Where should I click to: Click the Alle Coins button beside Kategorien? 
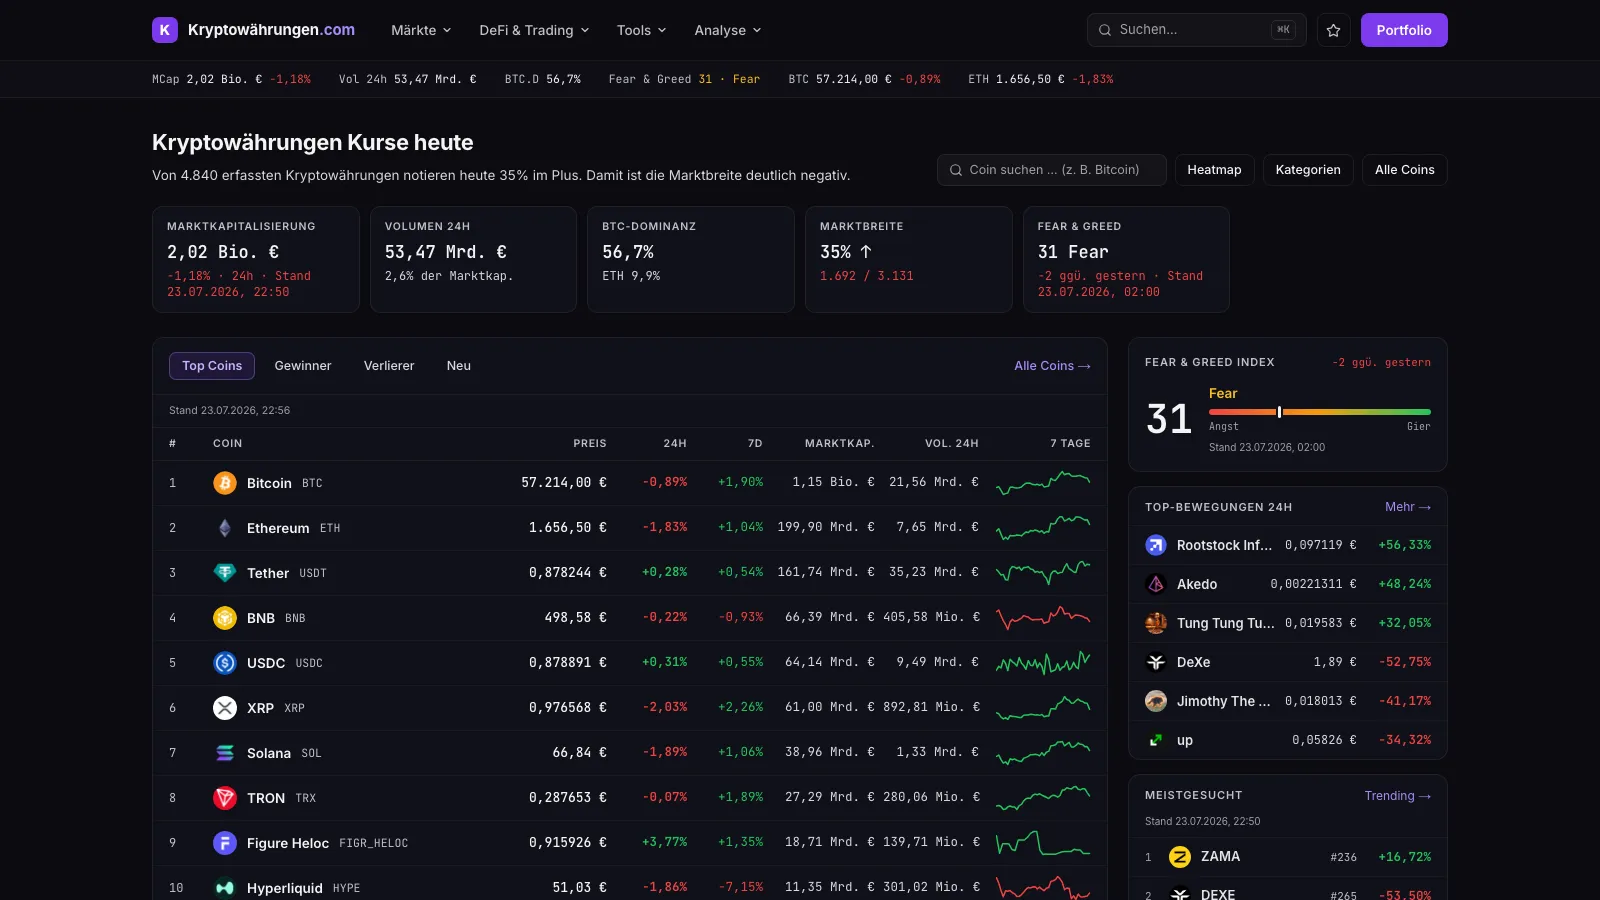coord(1405,170)
